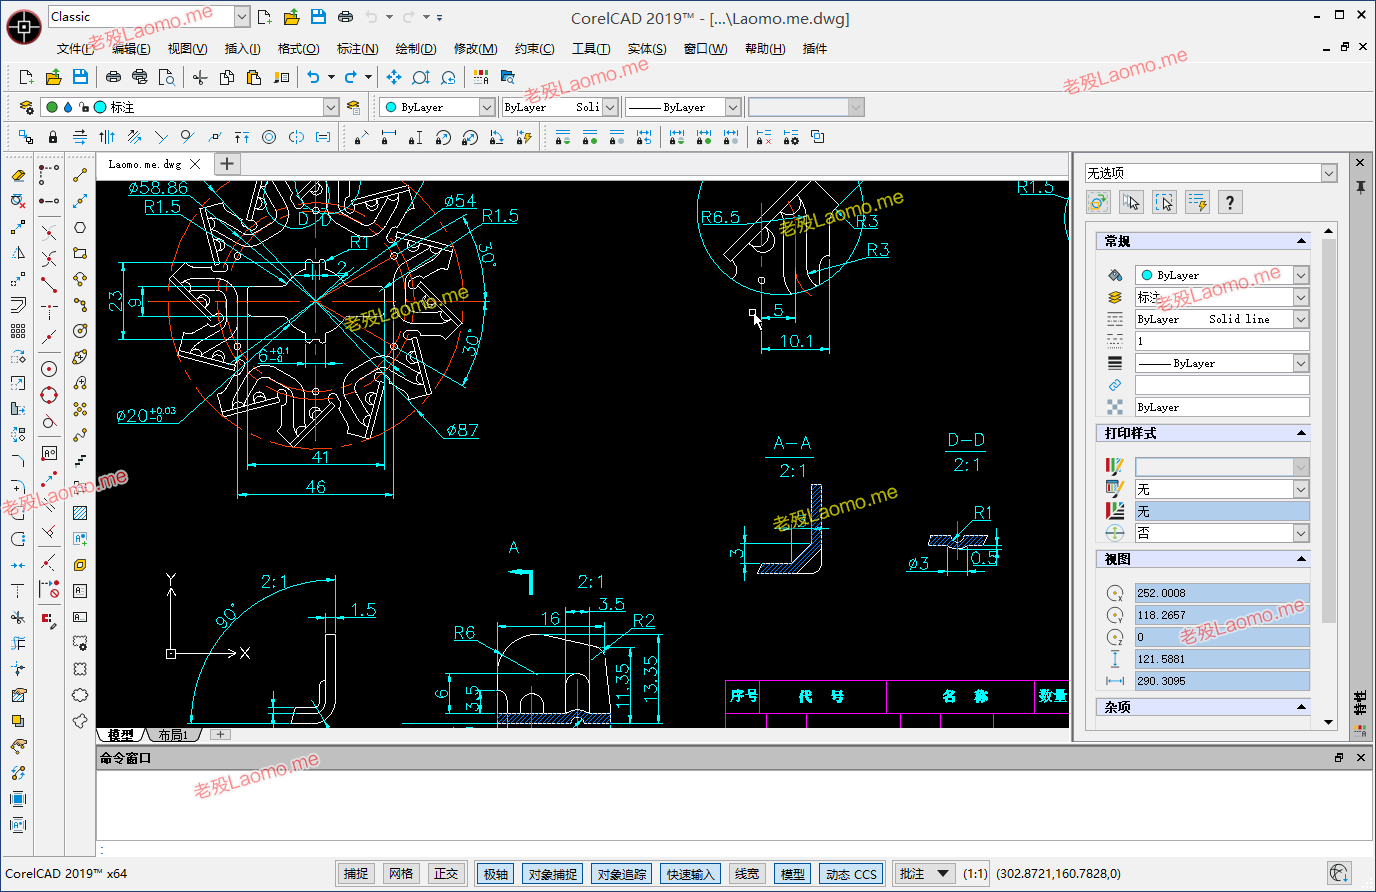The width and height of the screenshot is (1376, 892).
Task: Click the linetype scale field showing 1
Action: (1222, 341)
